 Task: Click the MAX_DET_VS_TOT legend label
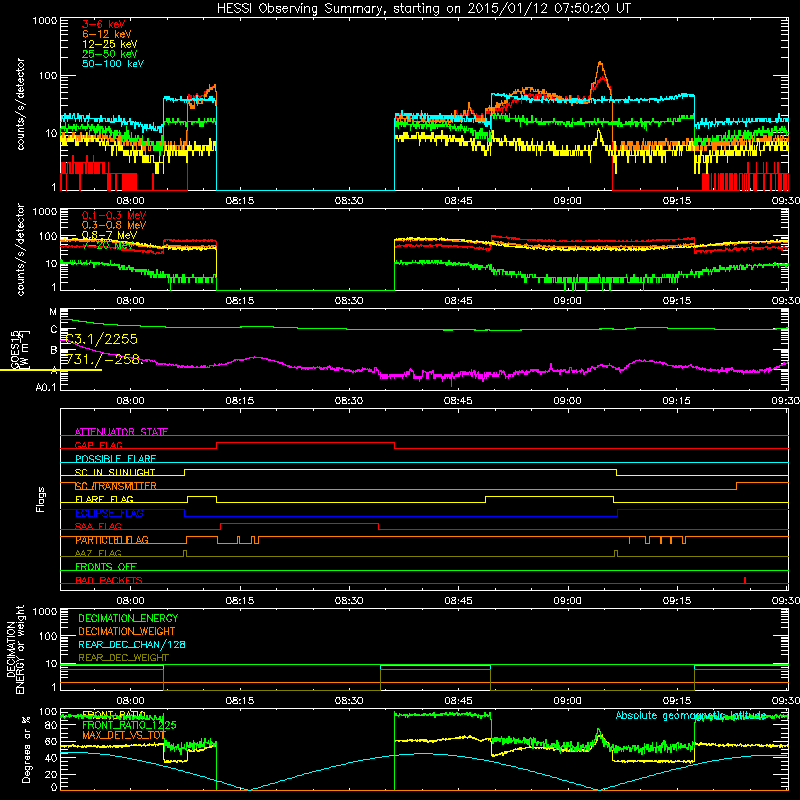click(123, 735)
